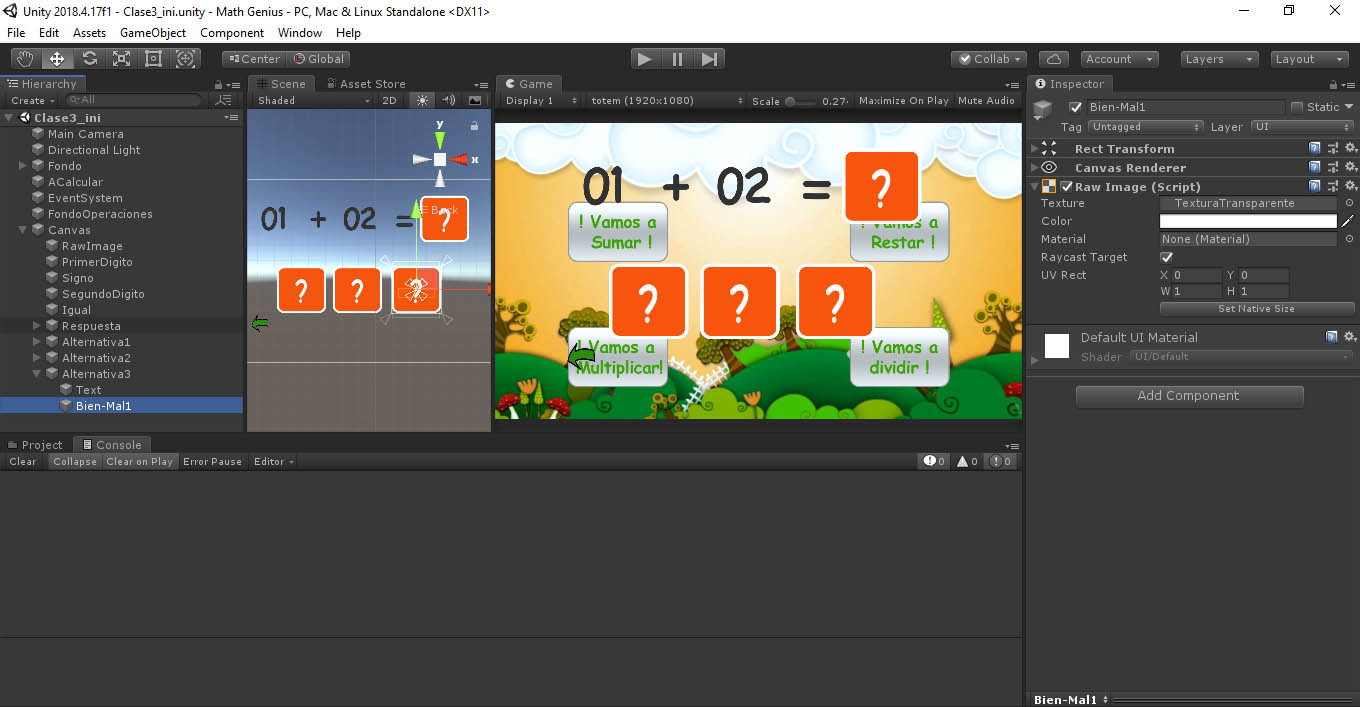Screen dimensions: 1360x707
Task: Select the Scale tool
Action: coord(121,59)
